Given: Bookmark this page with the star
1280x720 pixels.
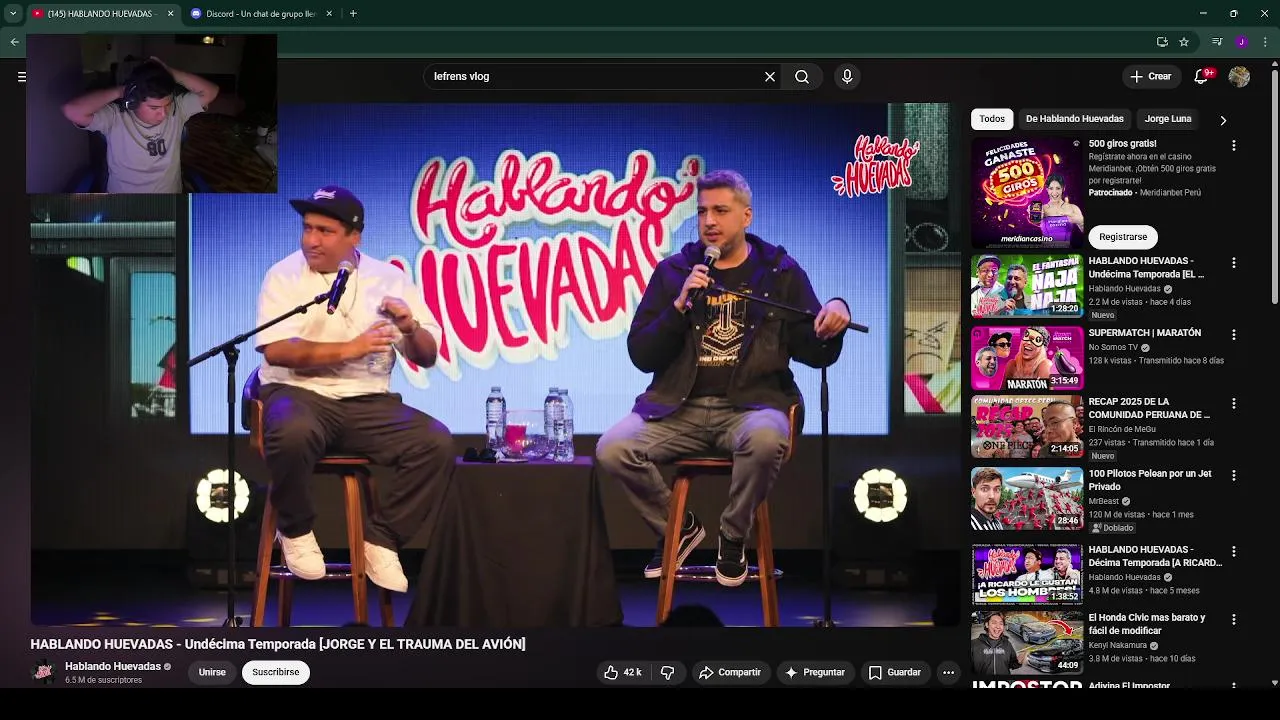Looking at the screenshot, I should (1184, 42).
